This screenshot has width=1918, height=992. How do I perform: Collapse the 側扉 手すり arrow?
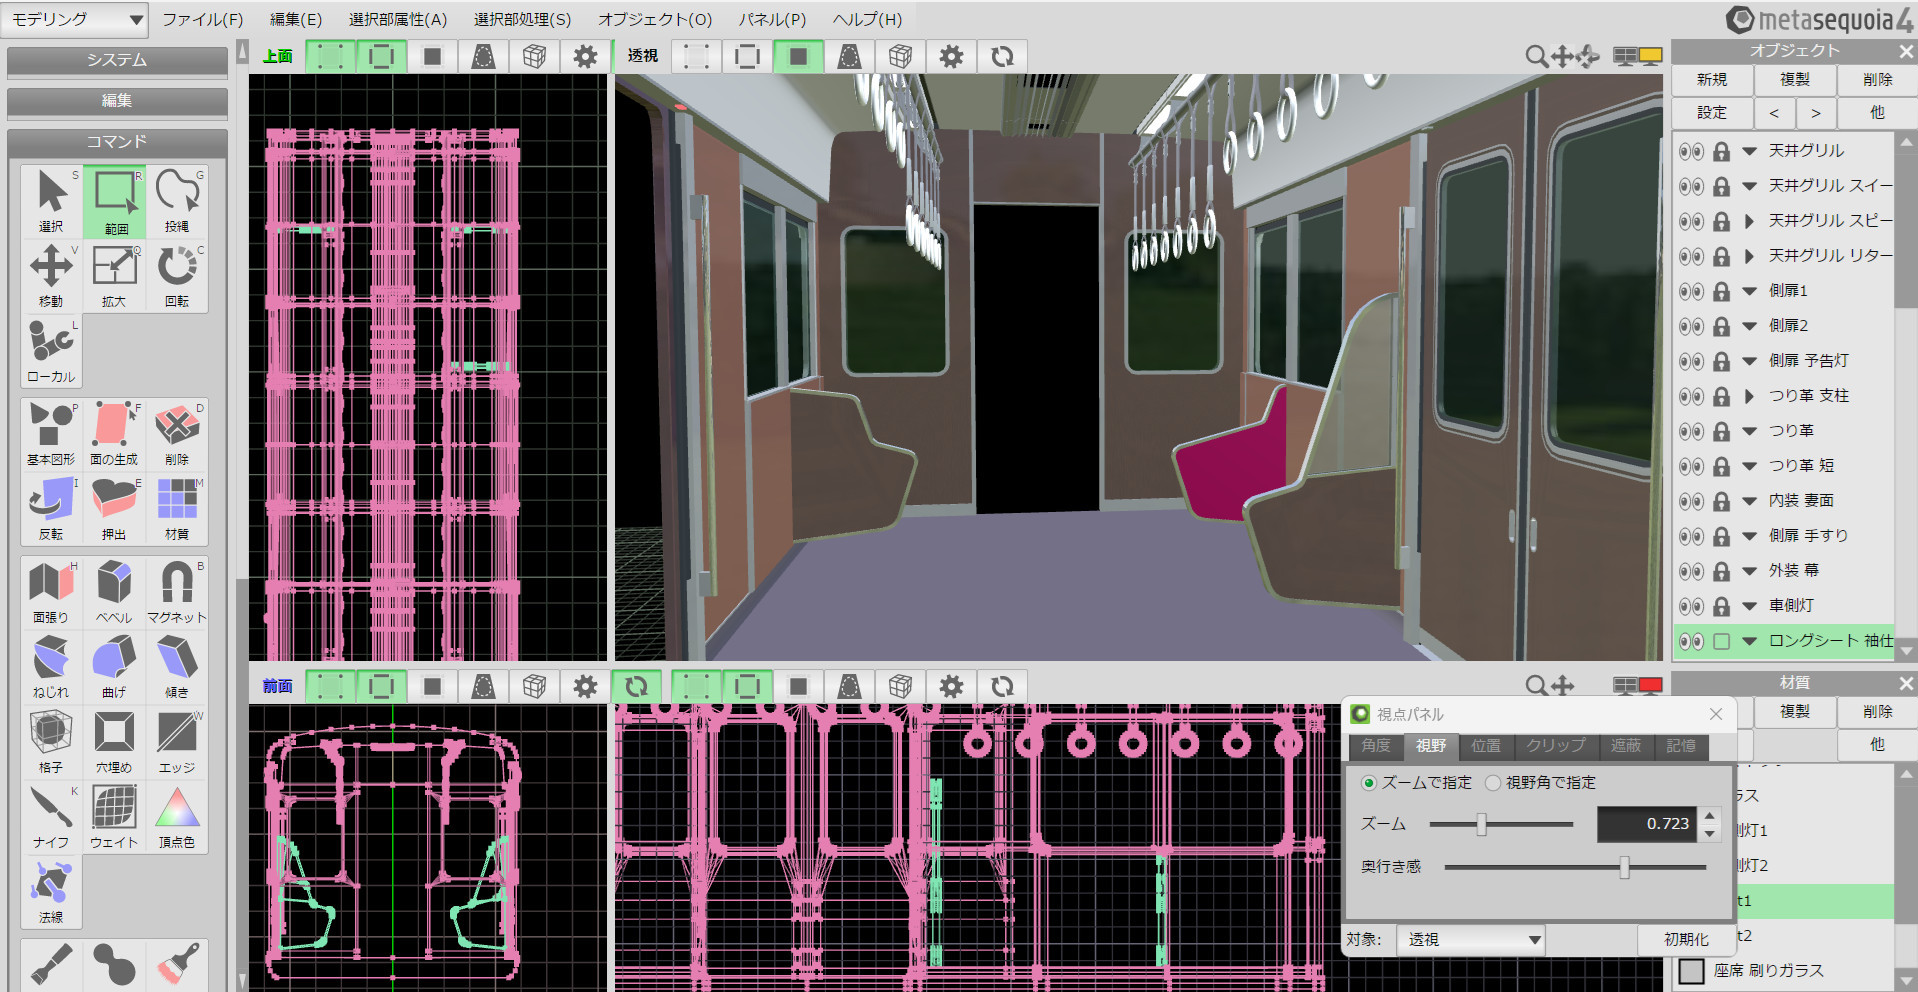coord(1749,536)
